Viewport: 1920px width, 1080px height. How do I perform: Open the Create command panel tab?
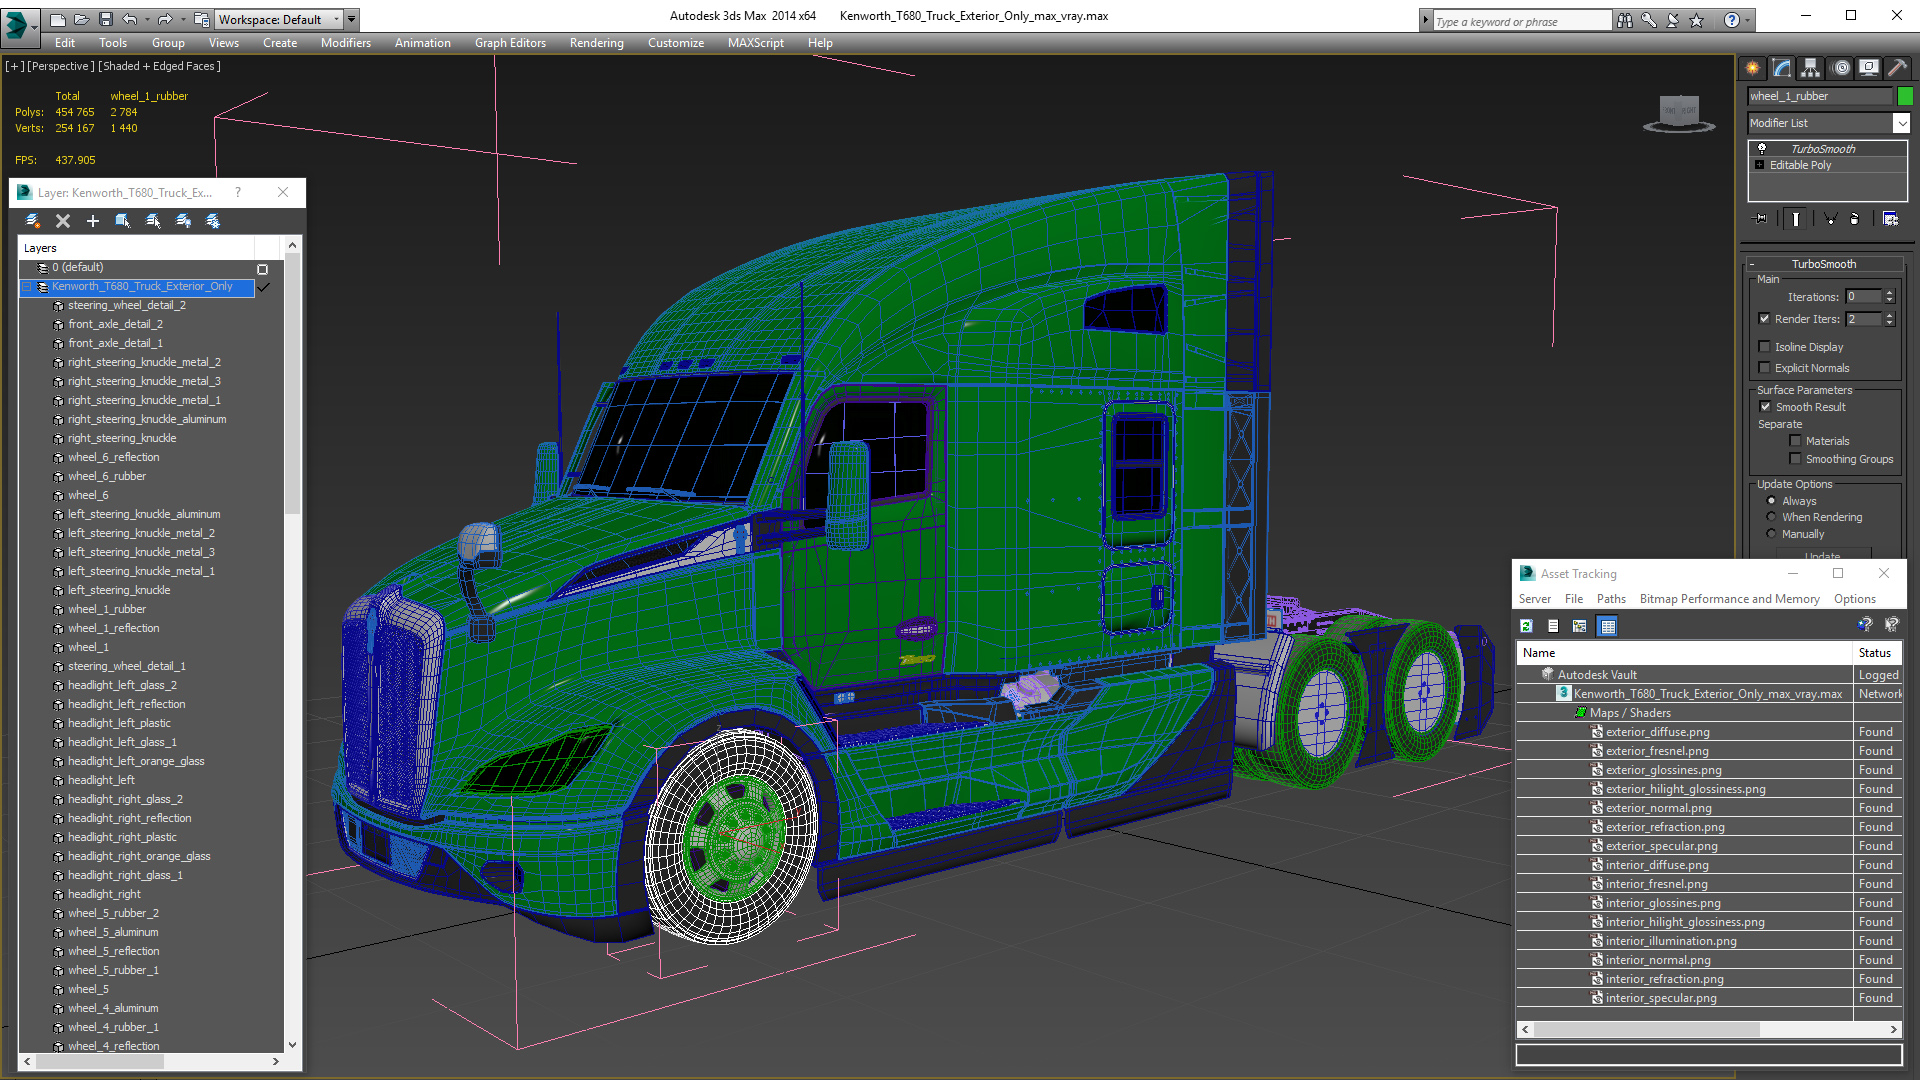1753,68
